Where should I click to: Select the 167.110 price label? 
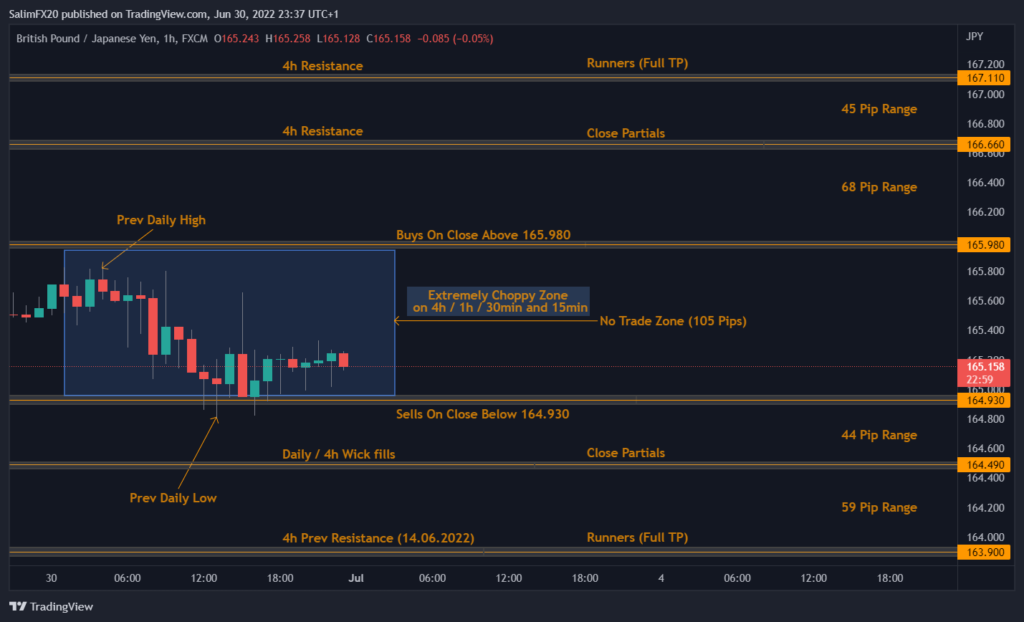click(984, 78)
